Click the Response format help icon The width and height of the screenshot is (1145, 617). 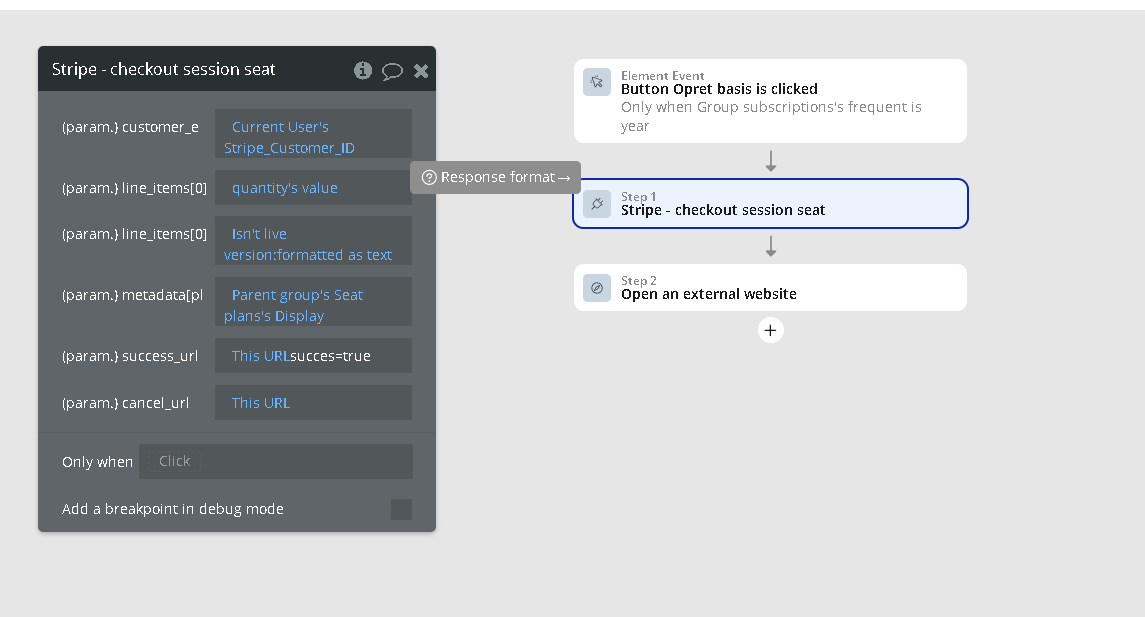coord(429,177)
